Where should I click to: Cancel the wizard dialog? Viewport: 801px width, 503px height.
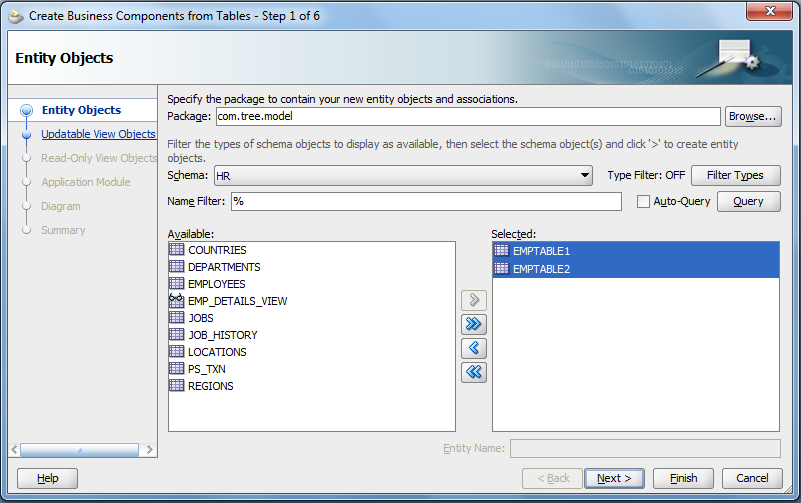(x=752, y=478)
